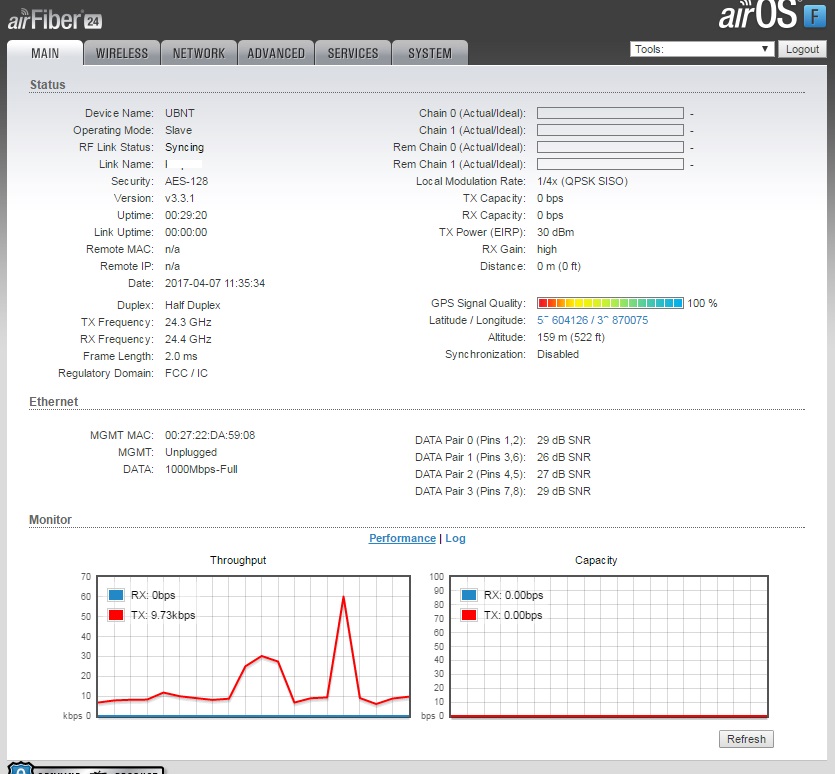Expand the Tools dropdown
This screenshot has width=835, height=774.
tap(702, 49)
